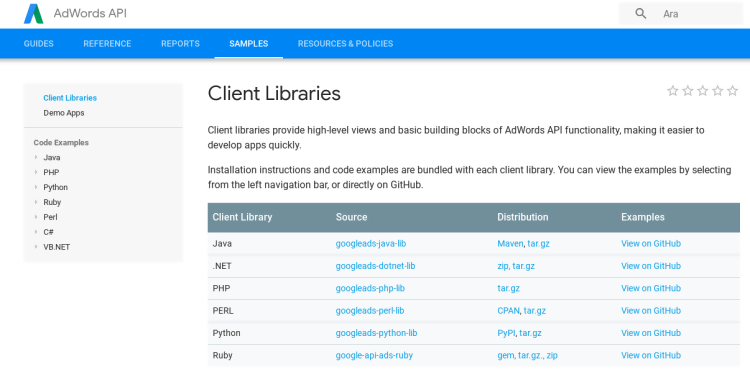
Task: Open the googleads-java-lib source link
Action: pyautogui.click(x=371, y=244)
